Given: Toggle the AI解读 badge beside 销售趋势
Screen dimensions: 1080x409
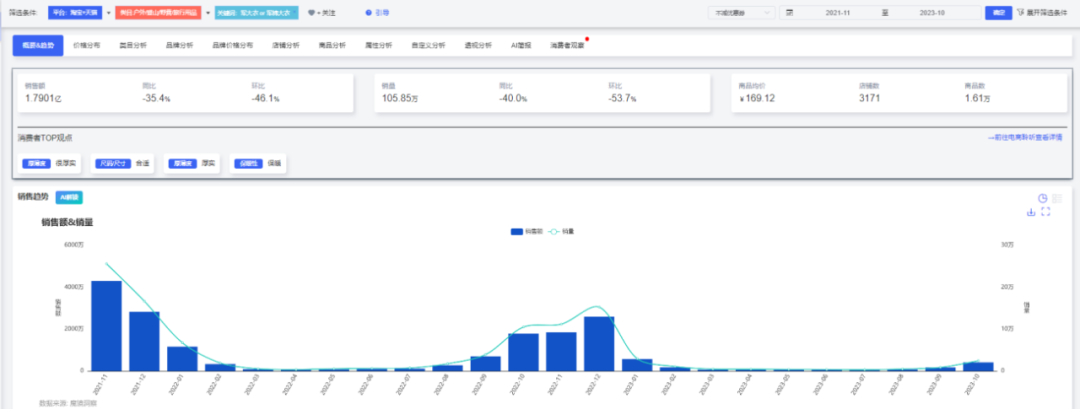Looking at the screenshot, I should tap(69, 197).
